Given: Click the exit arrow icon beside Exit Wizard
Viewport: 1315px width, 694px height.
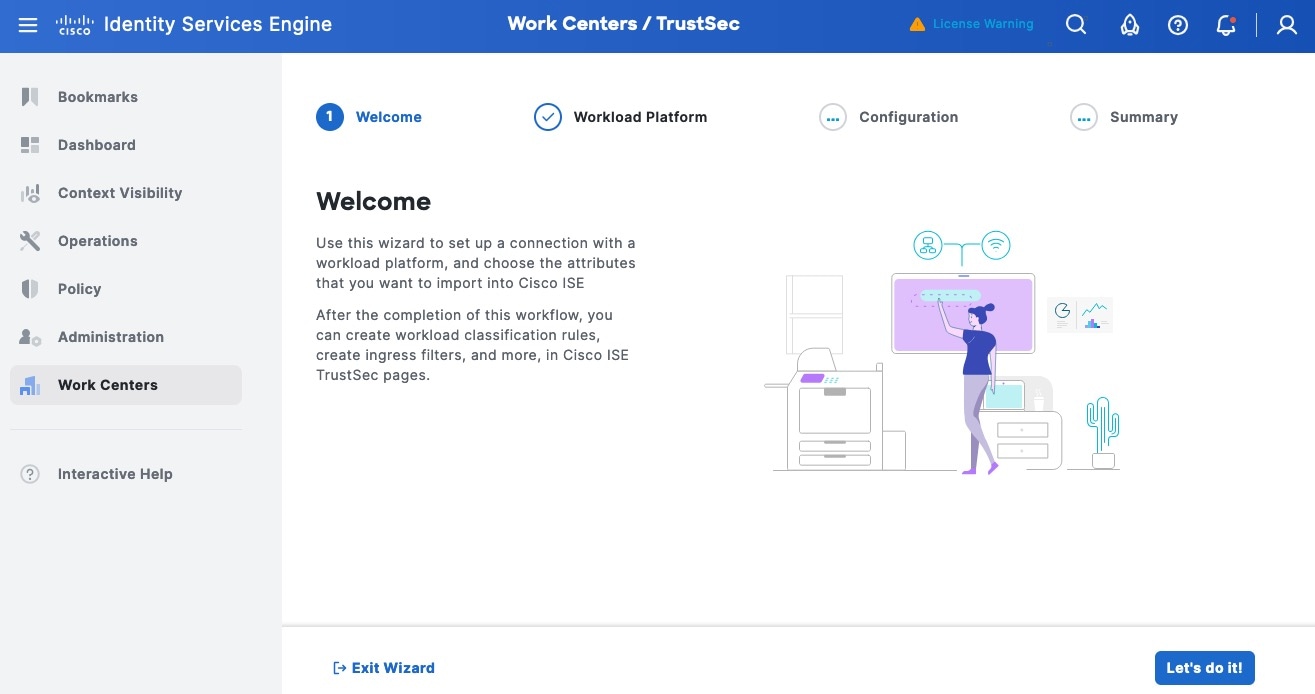Looking at the screenshot, I should coord(339,668).
